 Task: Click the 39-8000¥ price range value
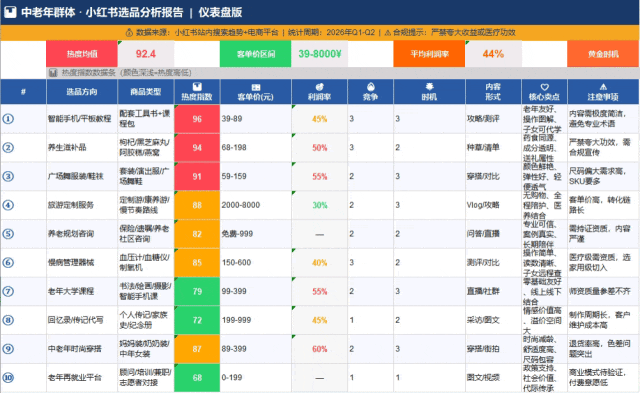click(320, 54)
